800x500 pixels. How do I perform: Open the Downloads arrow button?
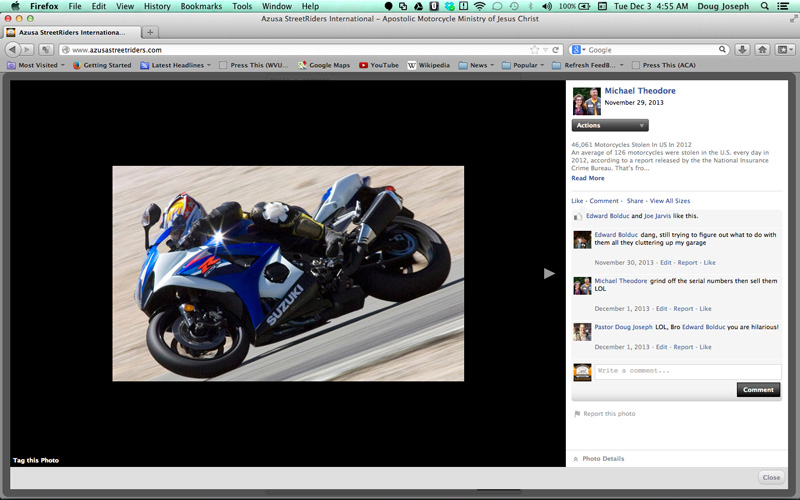point(742,49)
